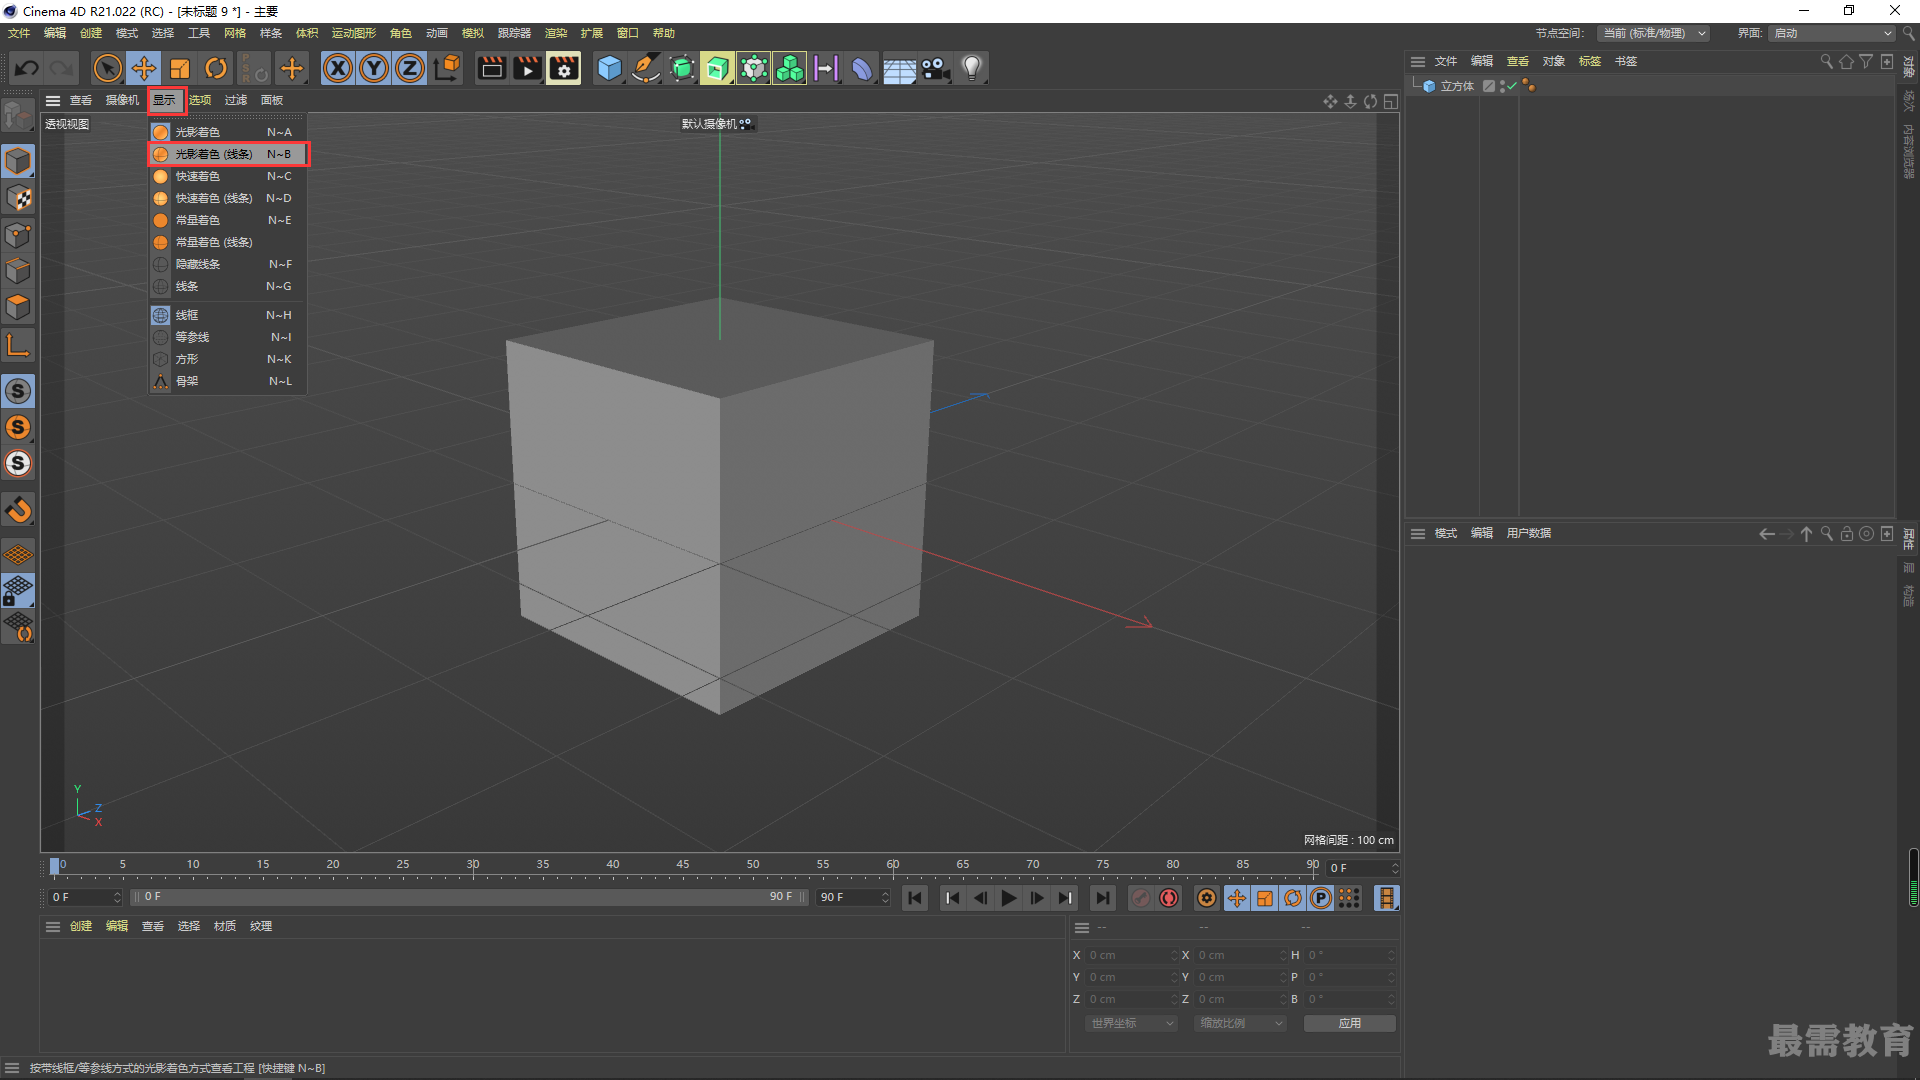This screenshot has height=1080, width=1920.
Task: Click the Undo arrow icon
Action: click(27, 68)
